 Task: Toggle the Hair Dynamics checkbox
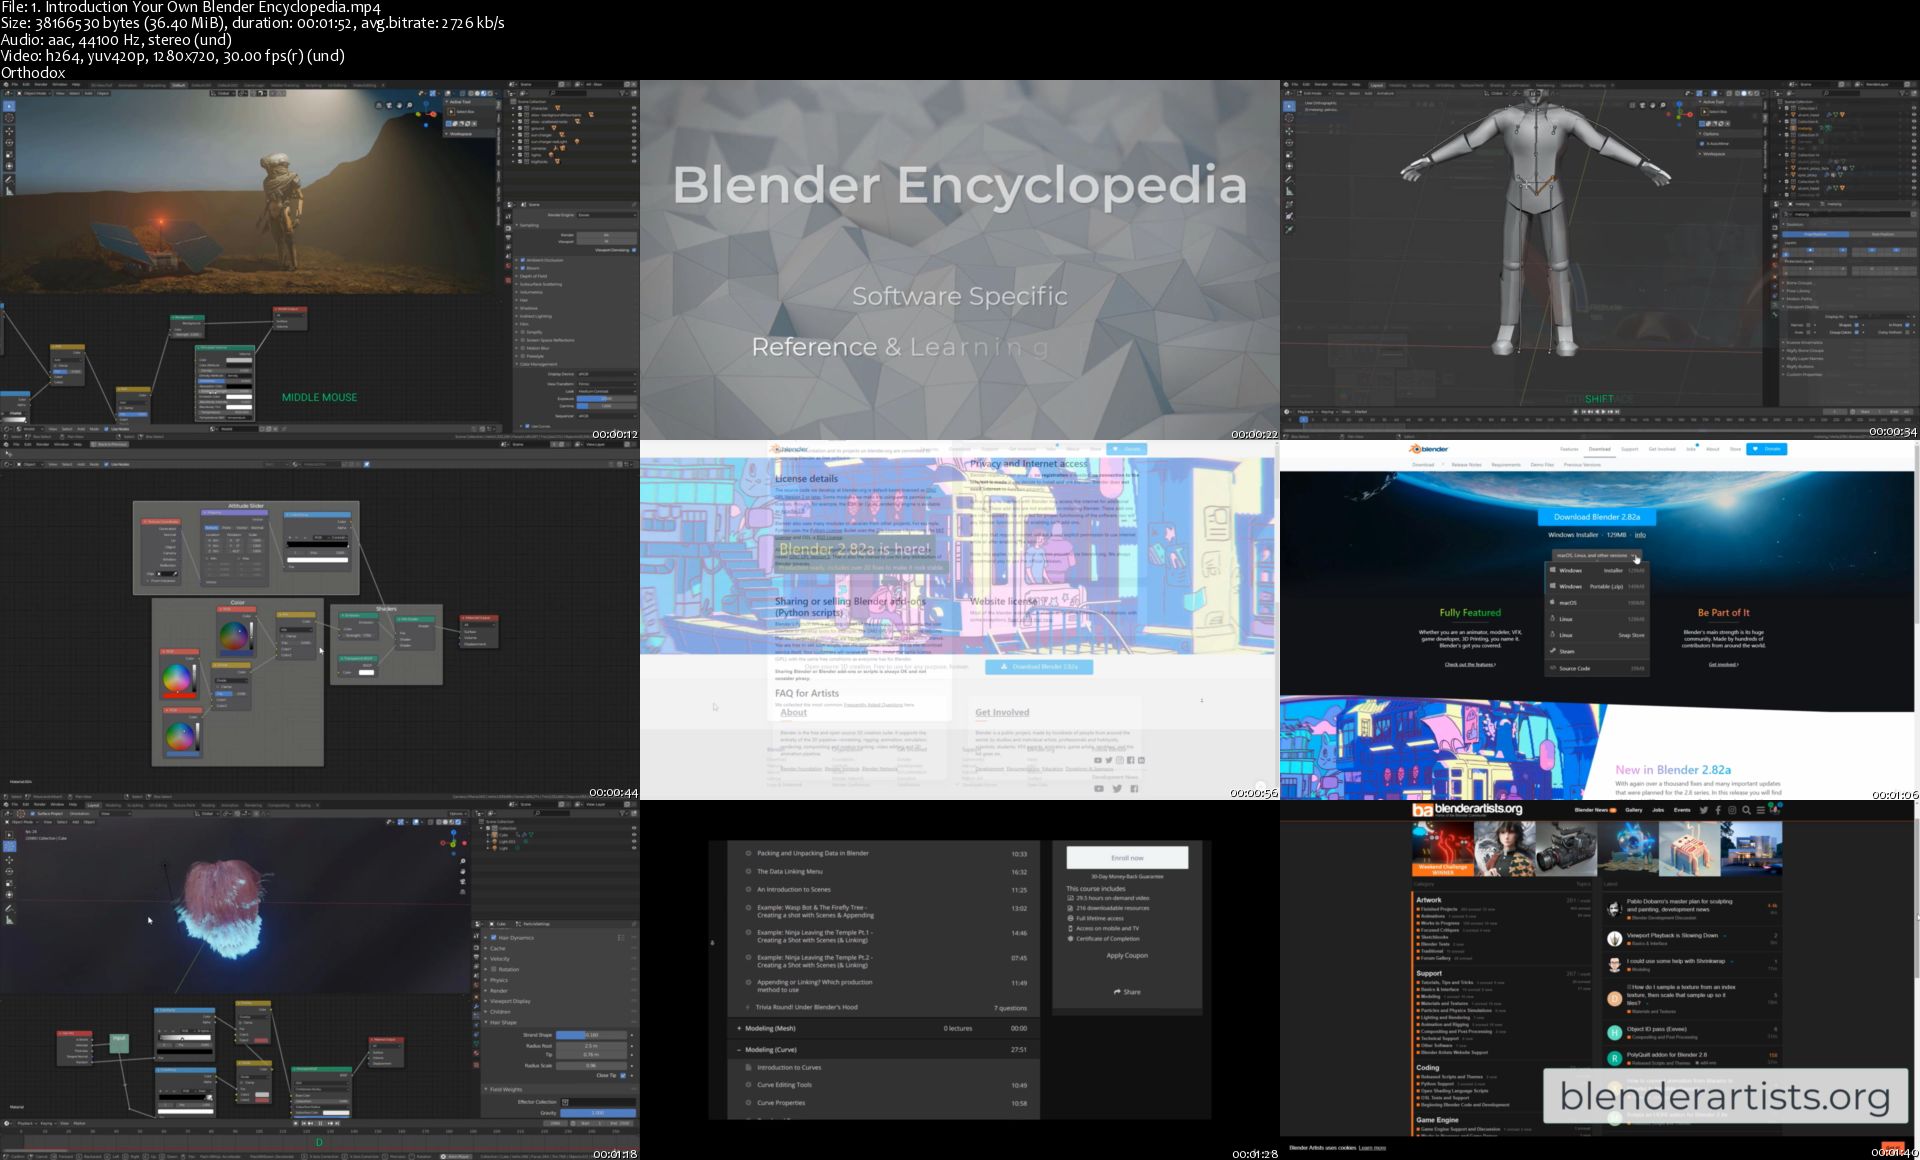tap(493, 938)
